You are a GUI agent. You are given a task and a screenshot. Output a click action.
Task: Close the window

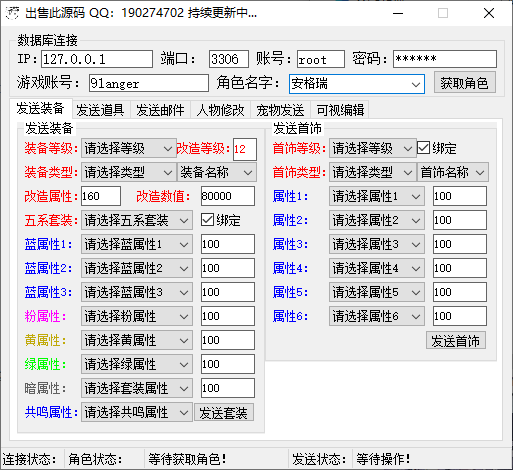[489, 13]
